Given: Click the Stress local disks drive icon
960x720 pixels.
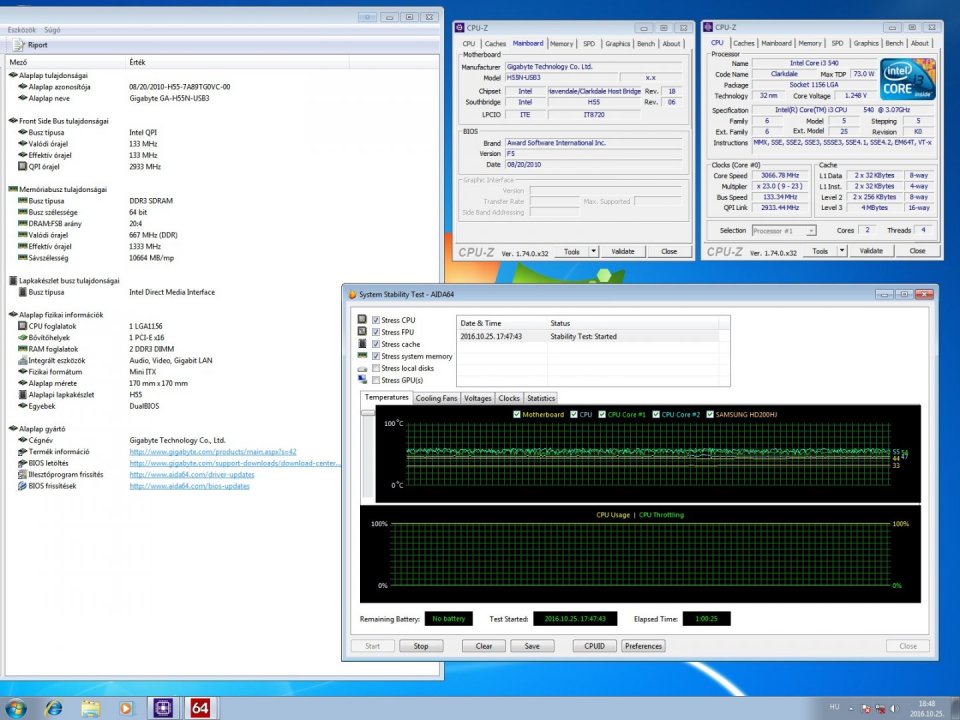Looking at the screenshot, I should (x=362, y=368).
